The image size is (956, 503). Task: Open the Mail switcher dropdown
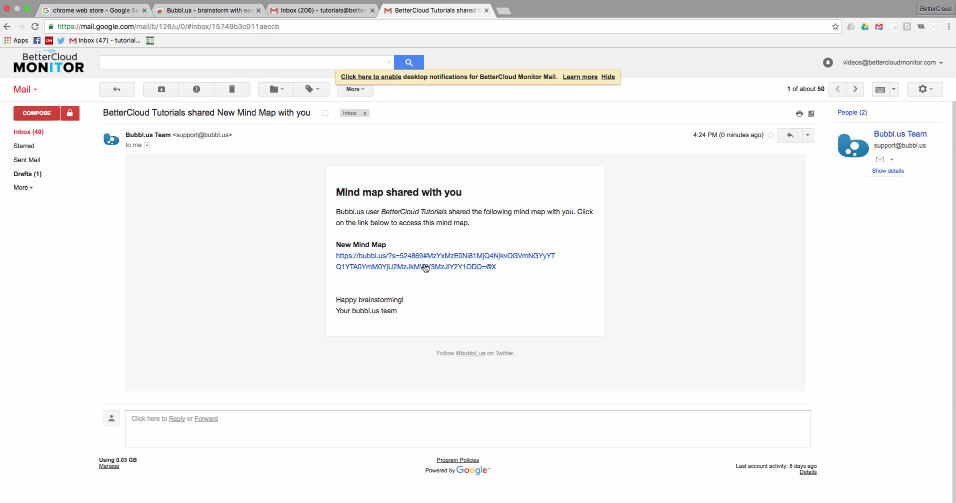click(x=25, y=90)
